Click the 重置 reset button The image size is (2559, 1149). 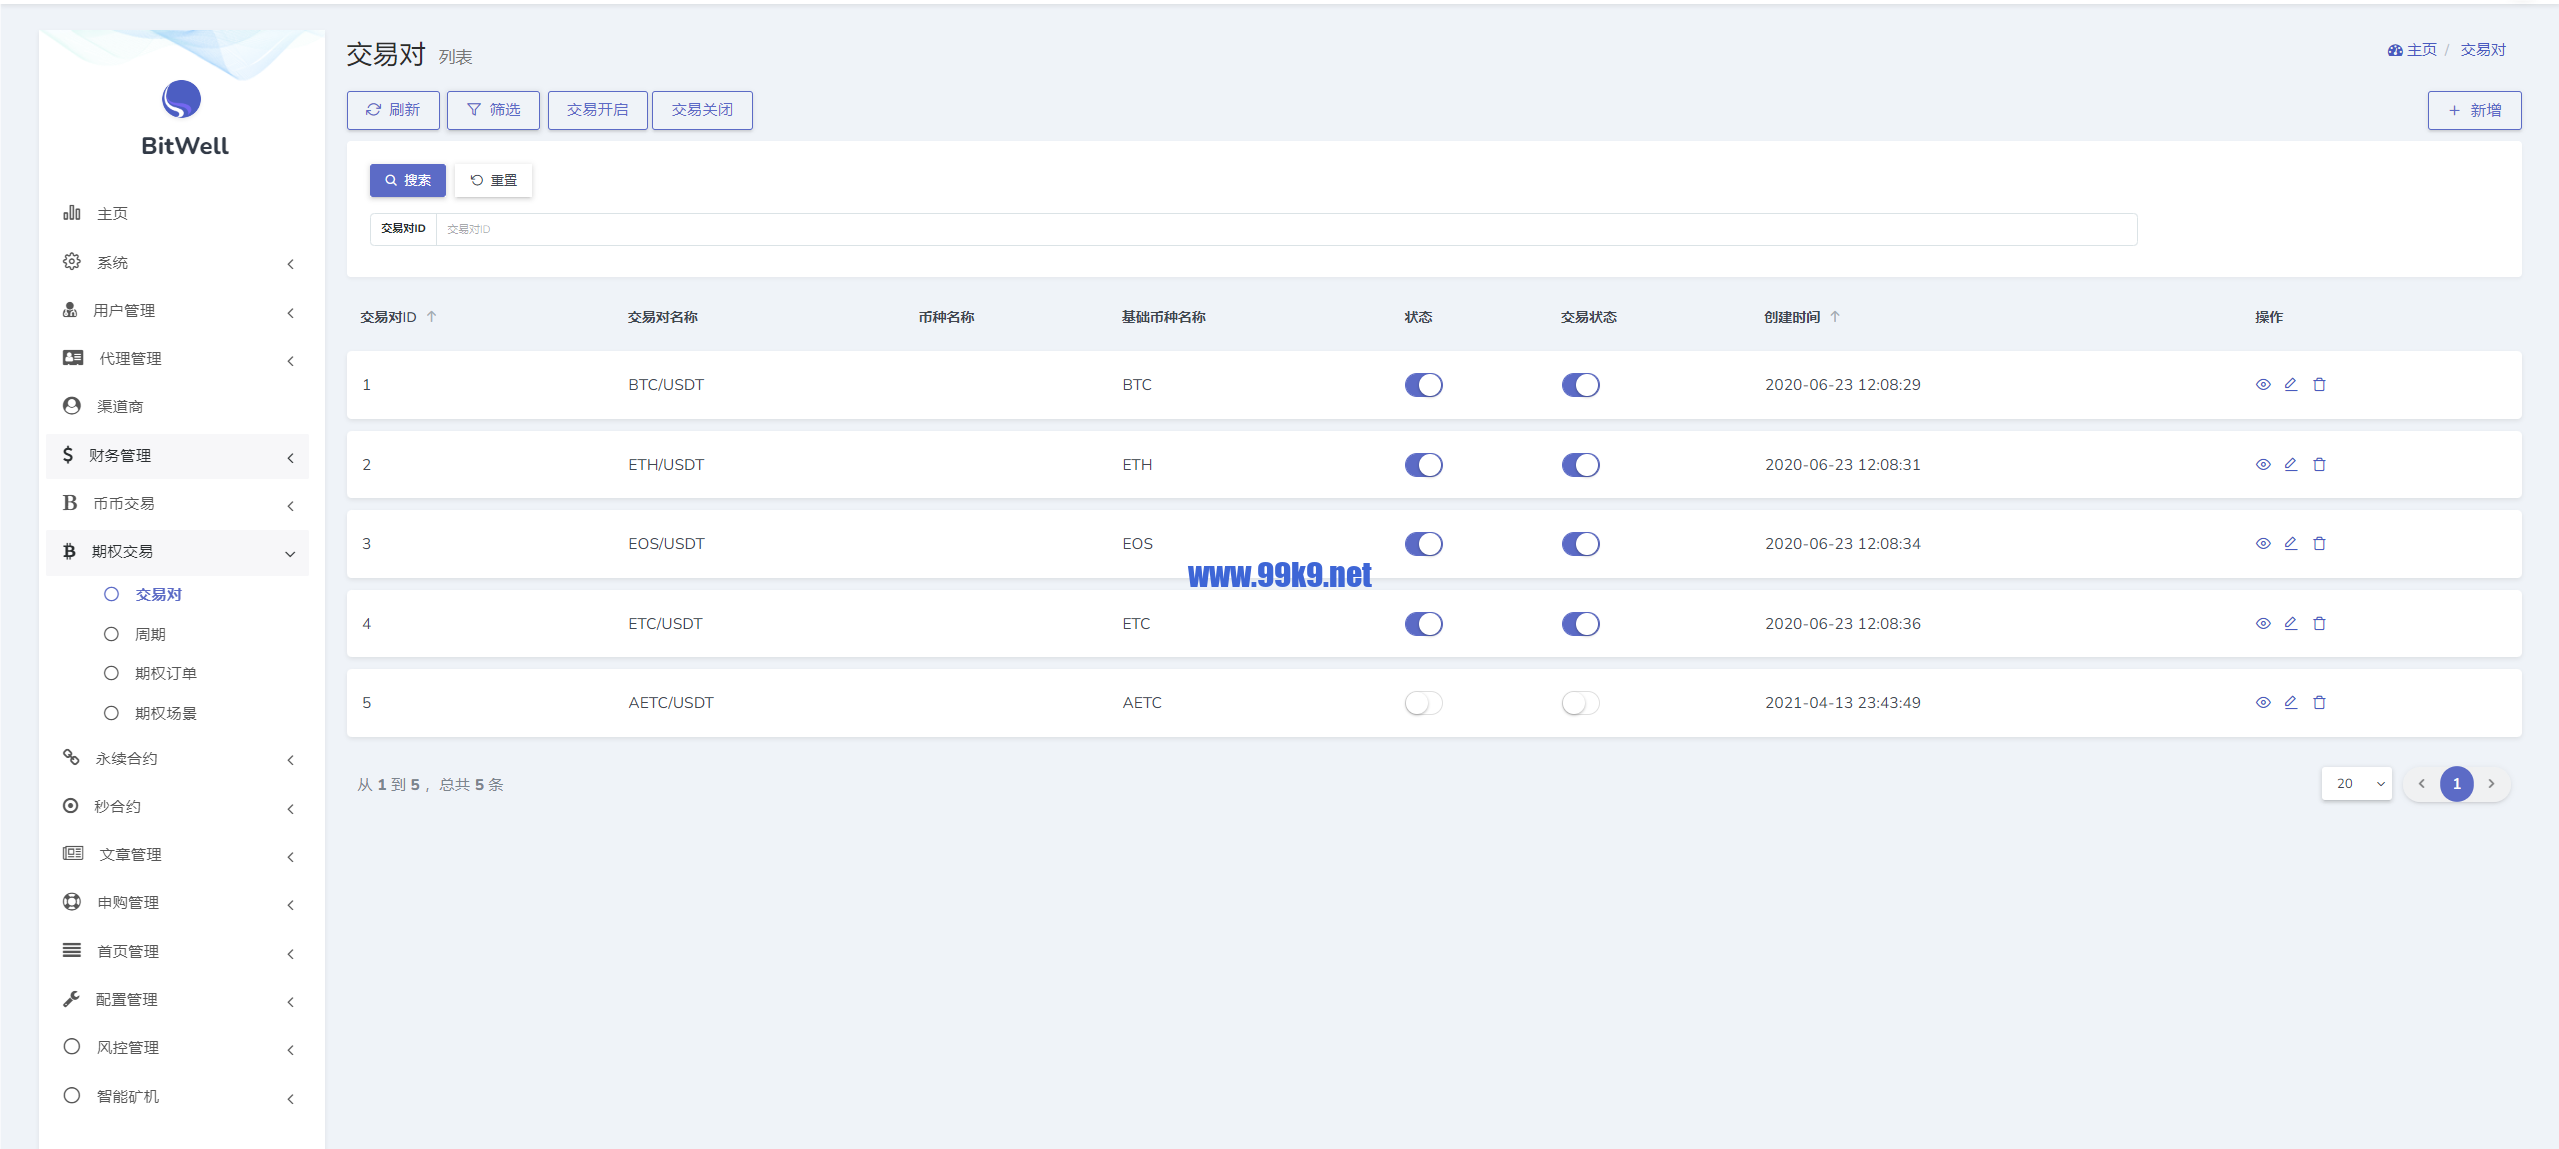493,181
